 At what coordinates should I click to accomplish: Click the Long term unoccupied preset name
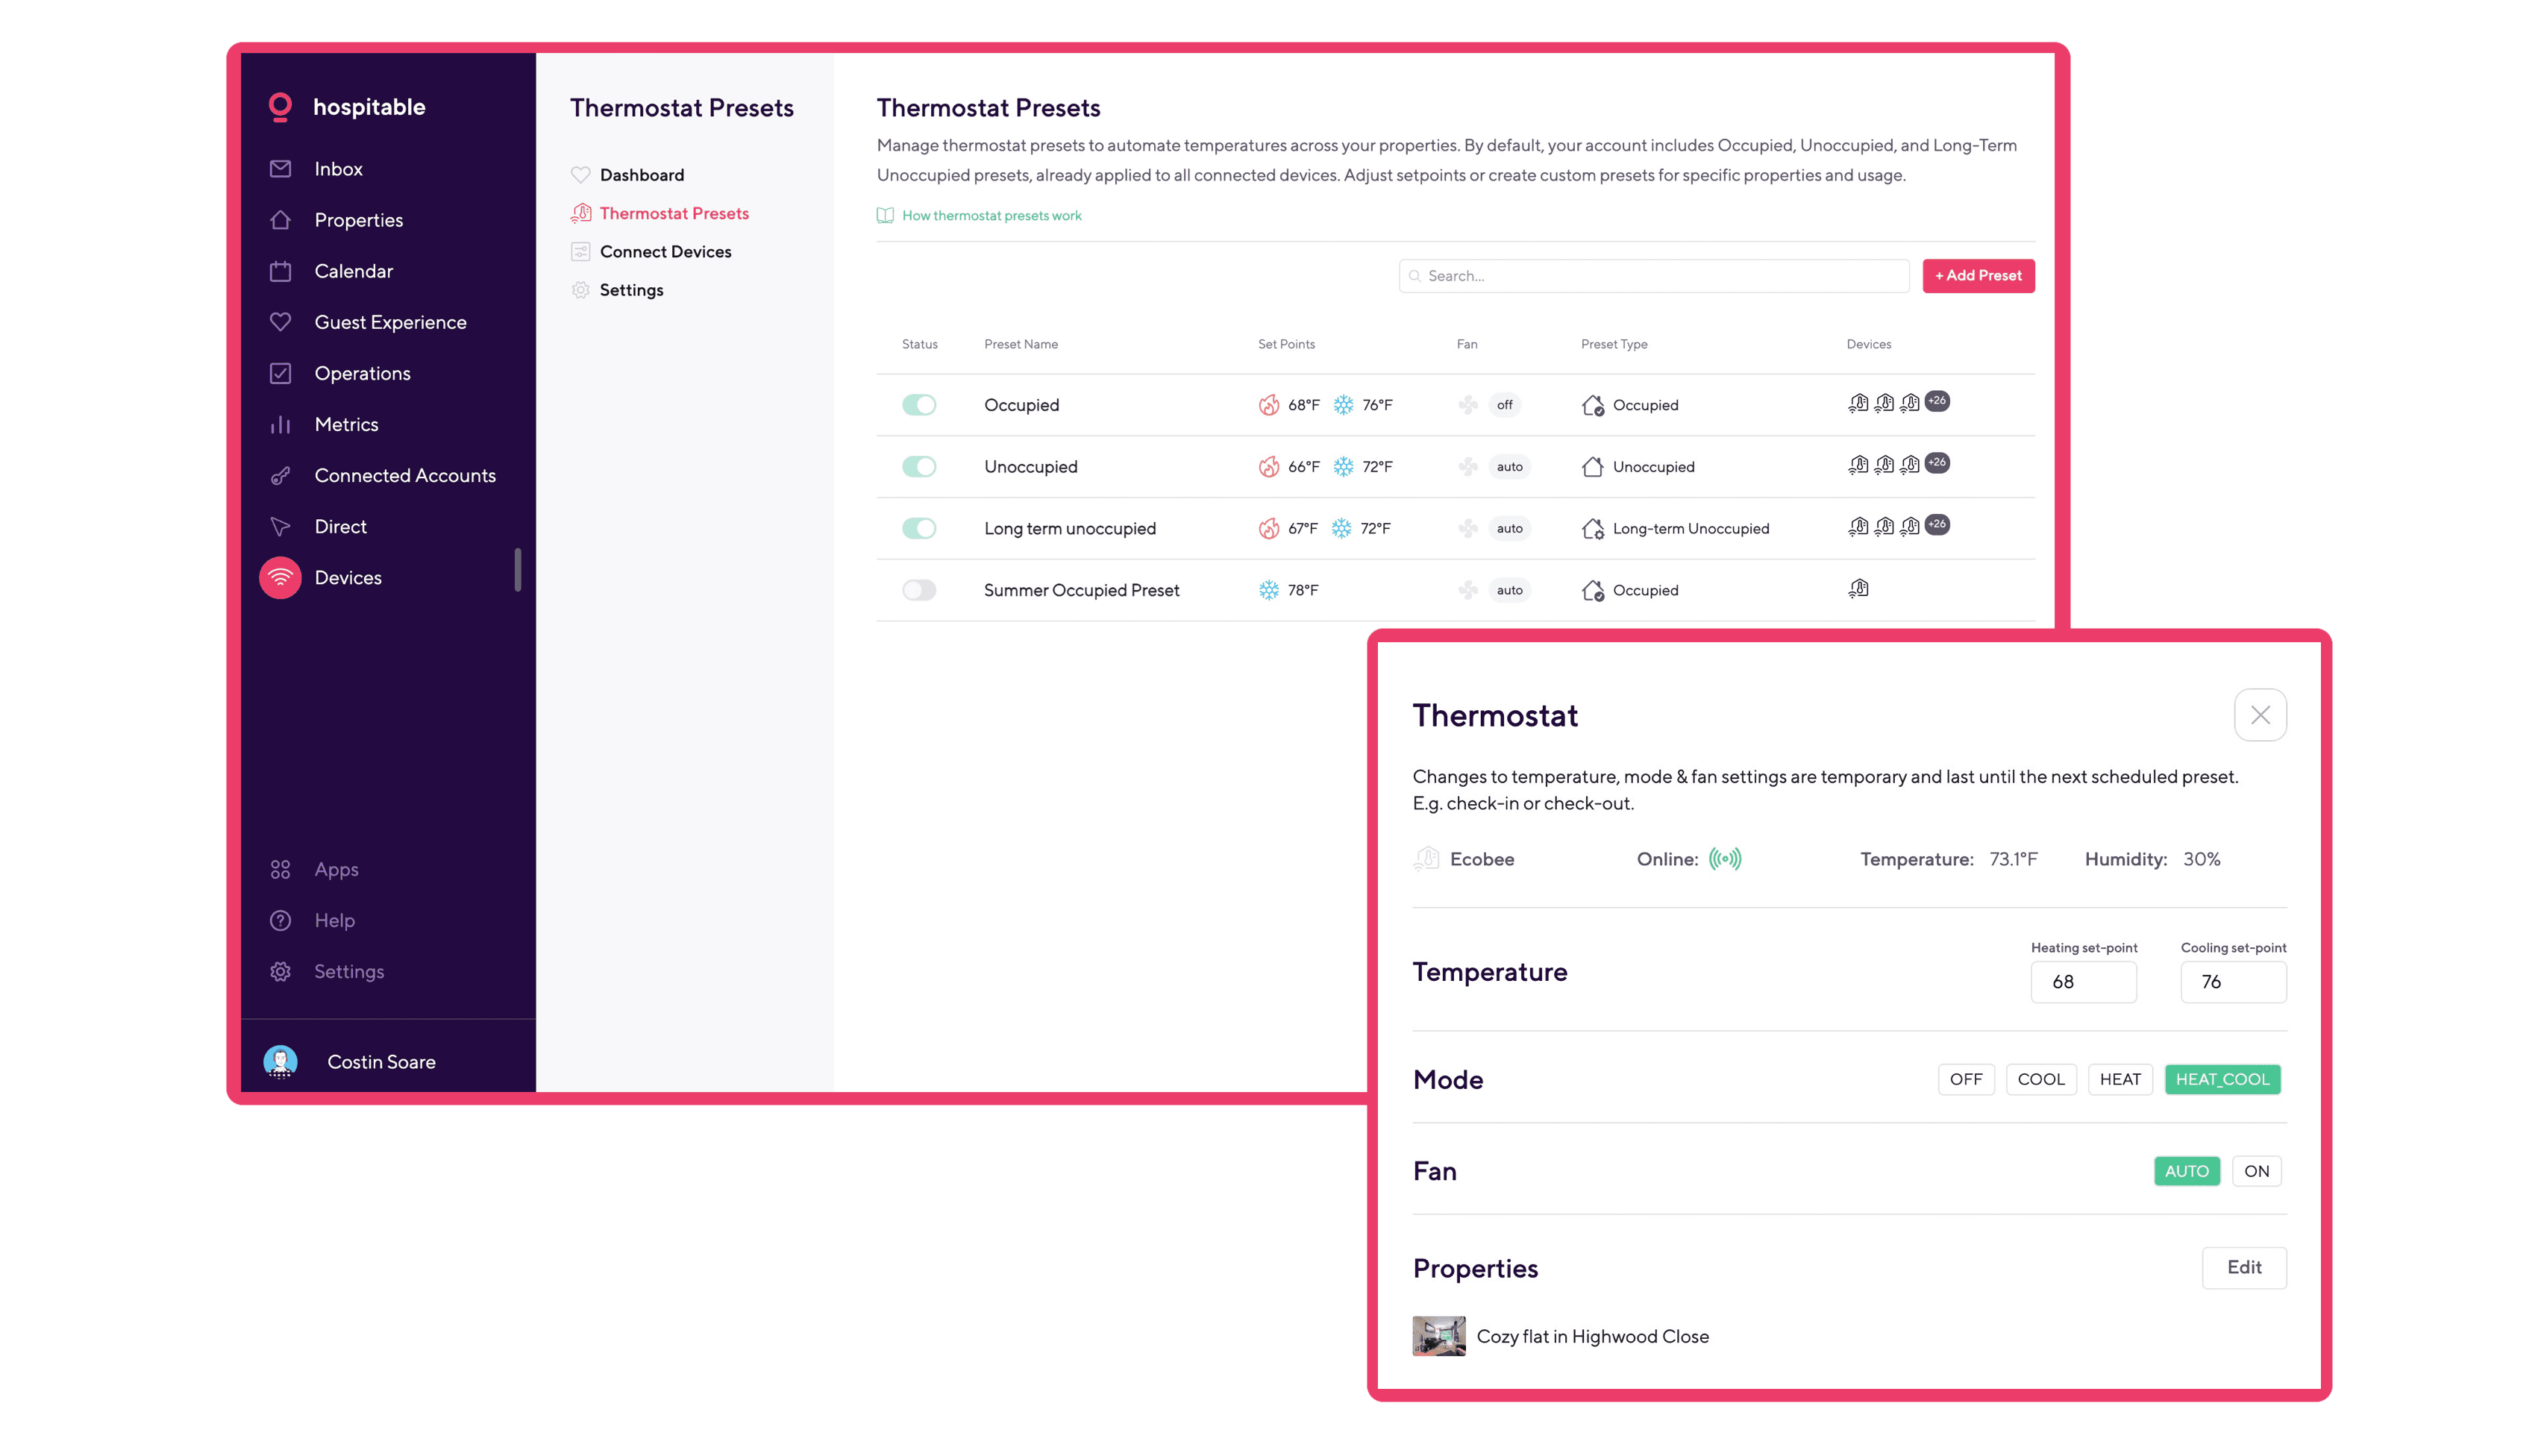click(x=1069, y=528)
